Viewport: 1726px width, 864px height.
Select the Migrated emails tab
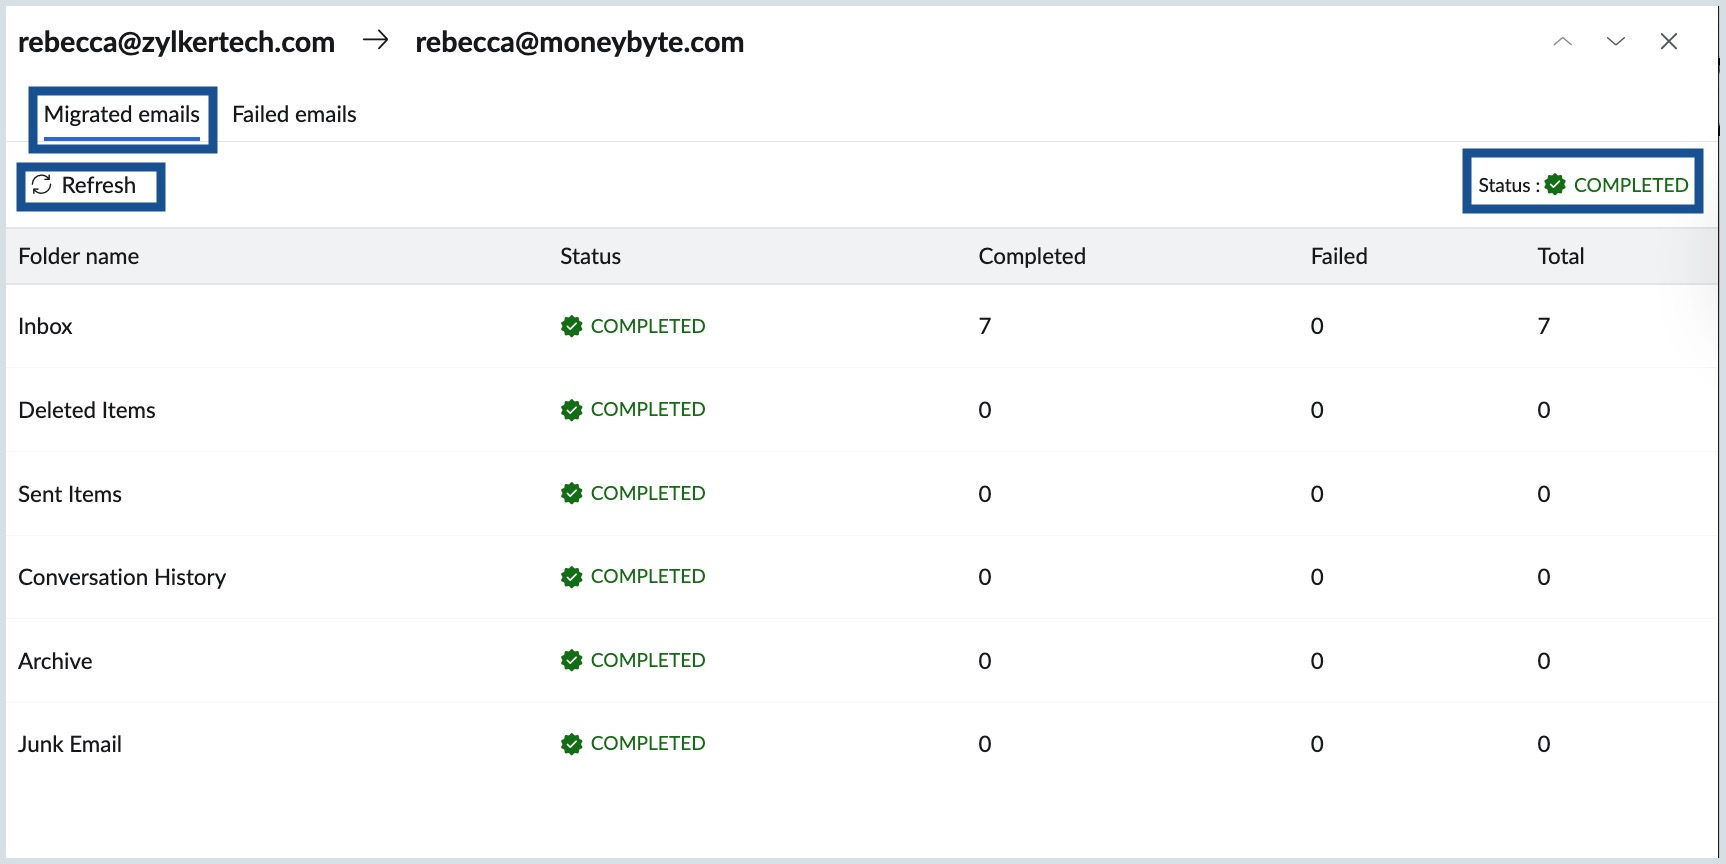pyautogui.click(x=122, y=115)
